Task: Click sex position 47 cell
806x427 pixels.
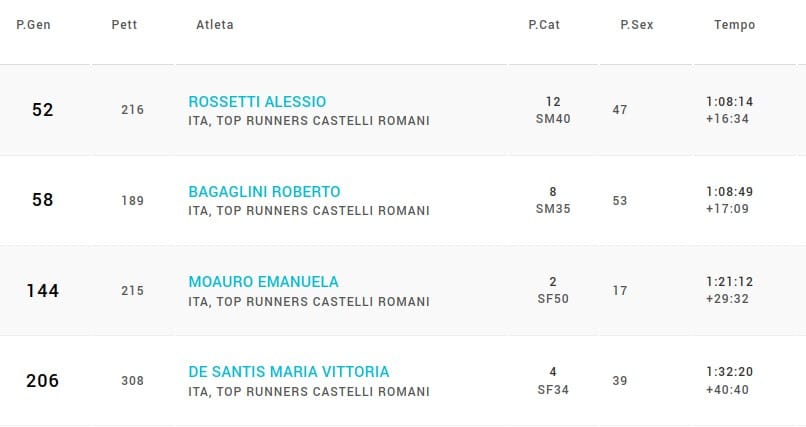Action: coord(620,110)
